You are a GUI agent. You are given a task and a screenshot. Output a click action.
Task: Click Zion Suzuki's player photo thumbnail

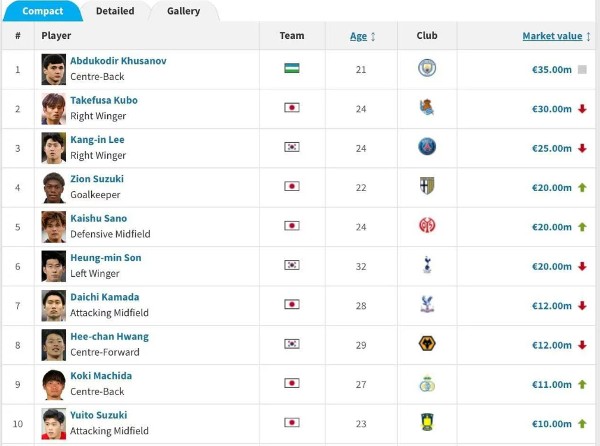tap(54, 187)
